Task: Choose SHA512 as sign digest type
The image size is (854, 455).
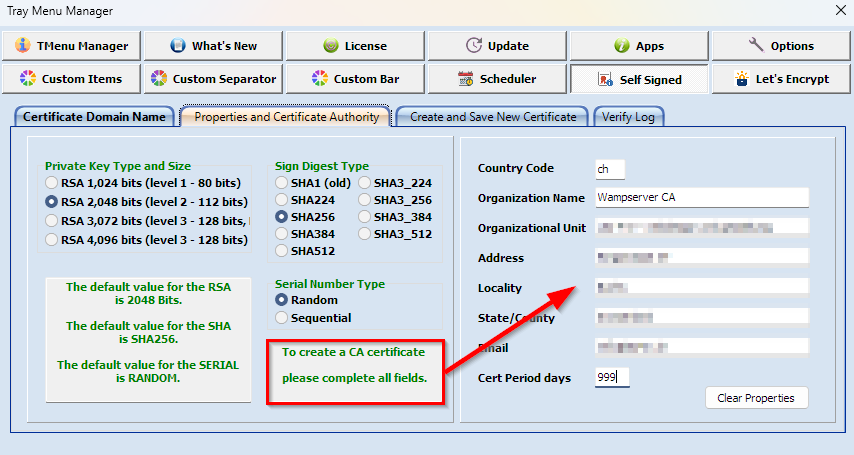Action: (282, 250)
